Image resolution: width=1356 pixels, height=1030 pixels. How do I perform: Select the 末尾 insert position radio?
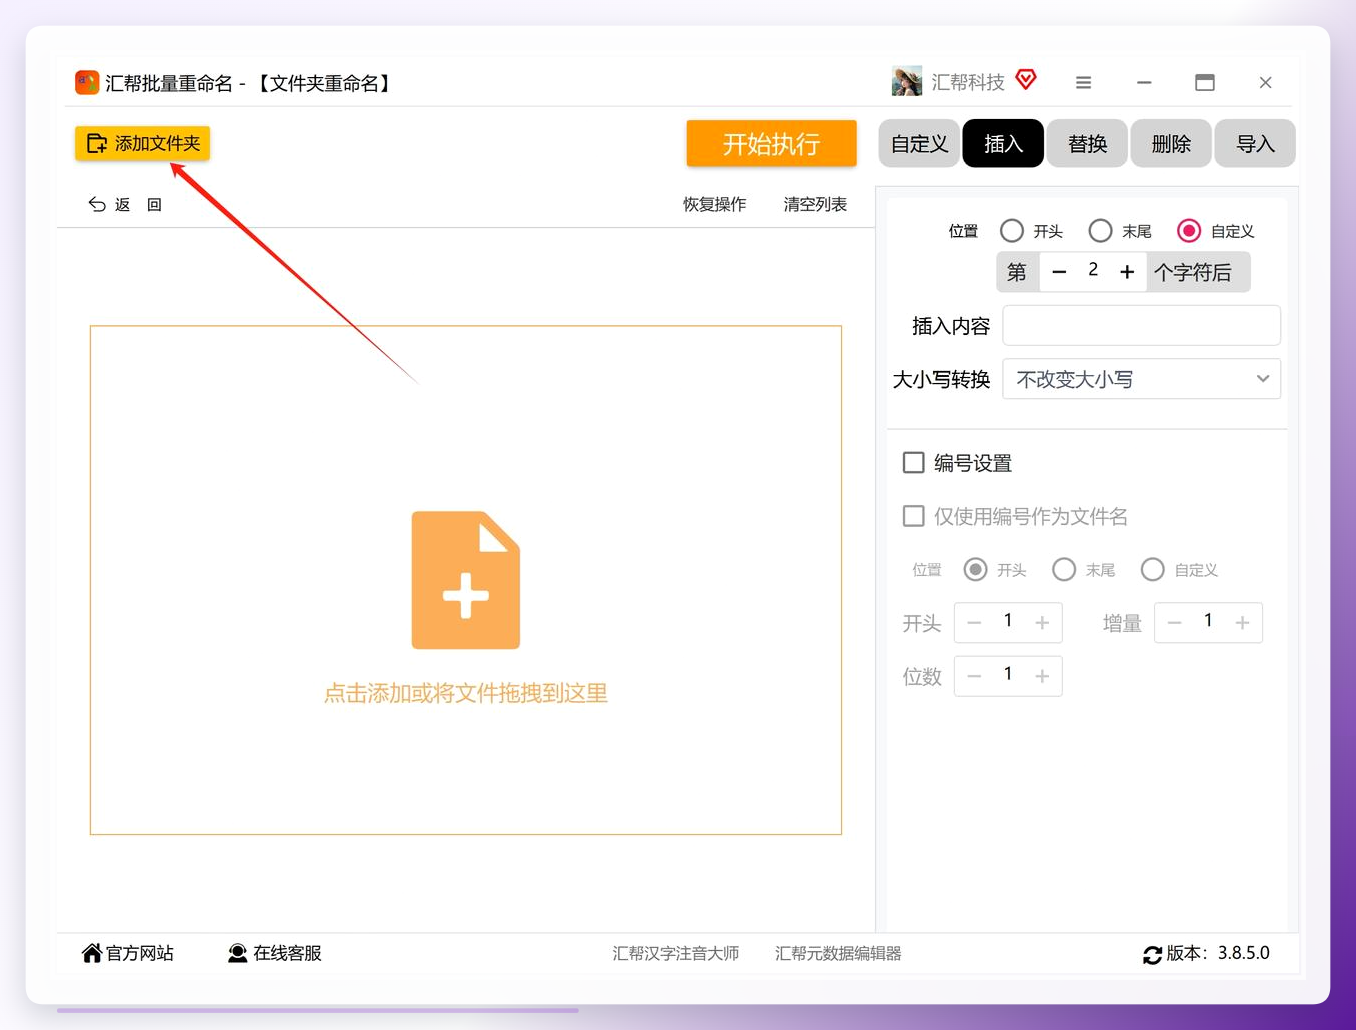pos(1100,231)
